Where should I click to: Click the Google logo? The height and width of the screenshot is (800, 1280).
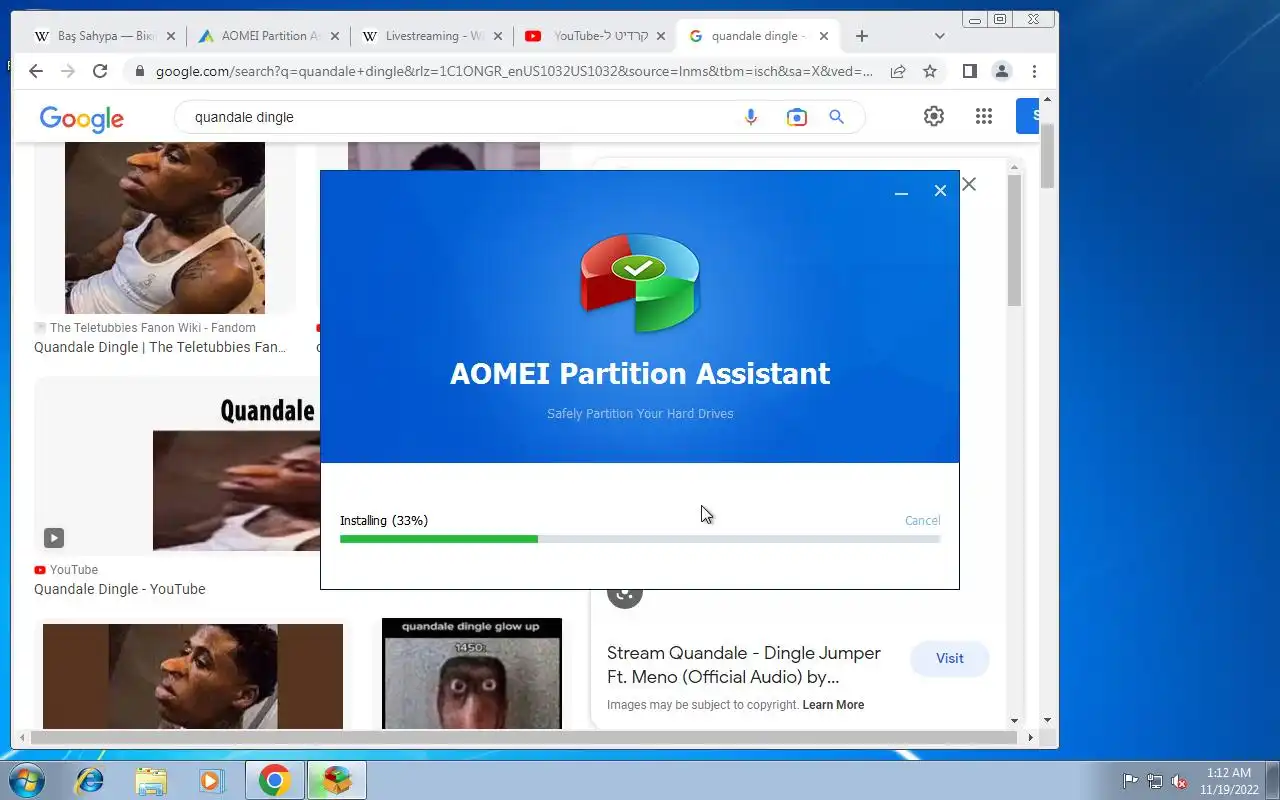(x=82, y=118)
